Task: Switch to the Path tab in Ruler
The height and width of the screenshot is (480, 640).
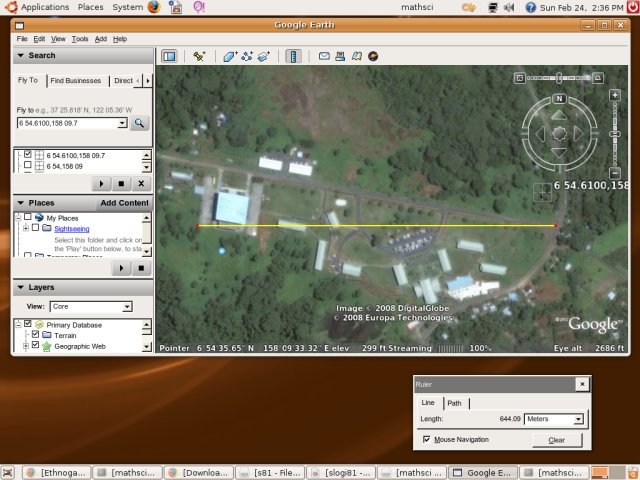Action: tap(454, 403)
